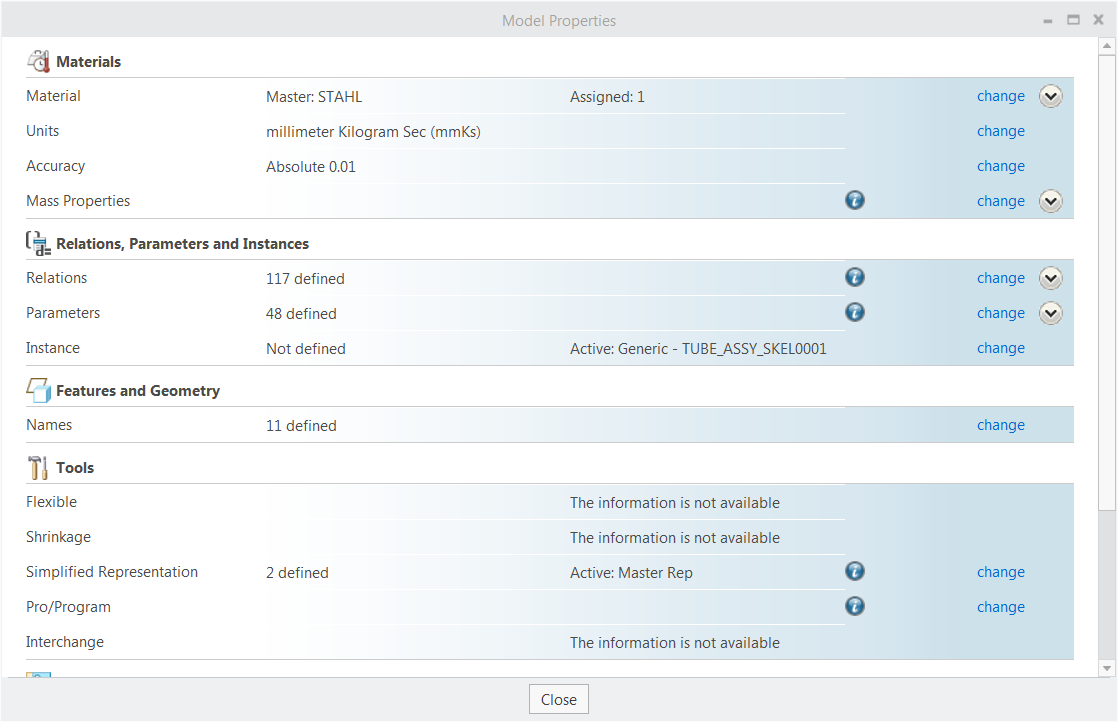Click change link for Instance
This screenshot has width=1118, height=722.
click(1000, 348)
